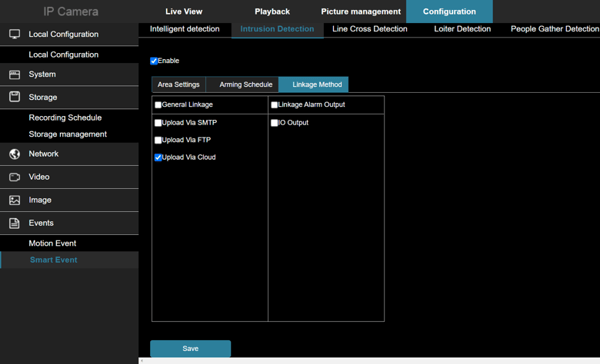Screen dimensions: 600x364
Task: Open Picture management tab
Action: tap(361, 11)
